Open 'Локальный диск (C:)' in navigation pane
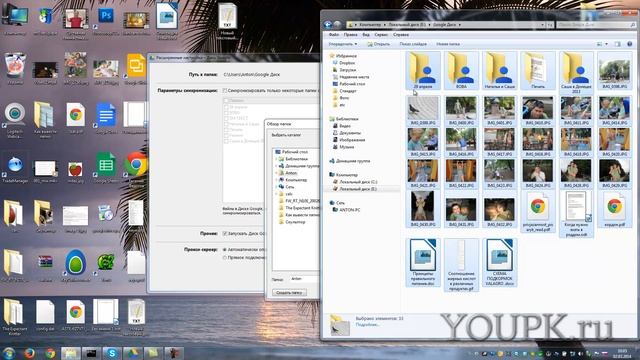This screenshot has width=640, height=360. pyautogui.click(x=355, y=182)
